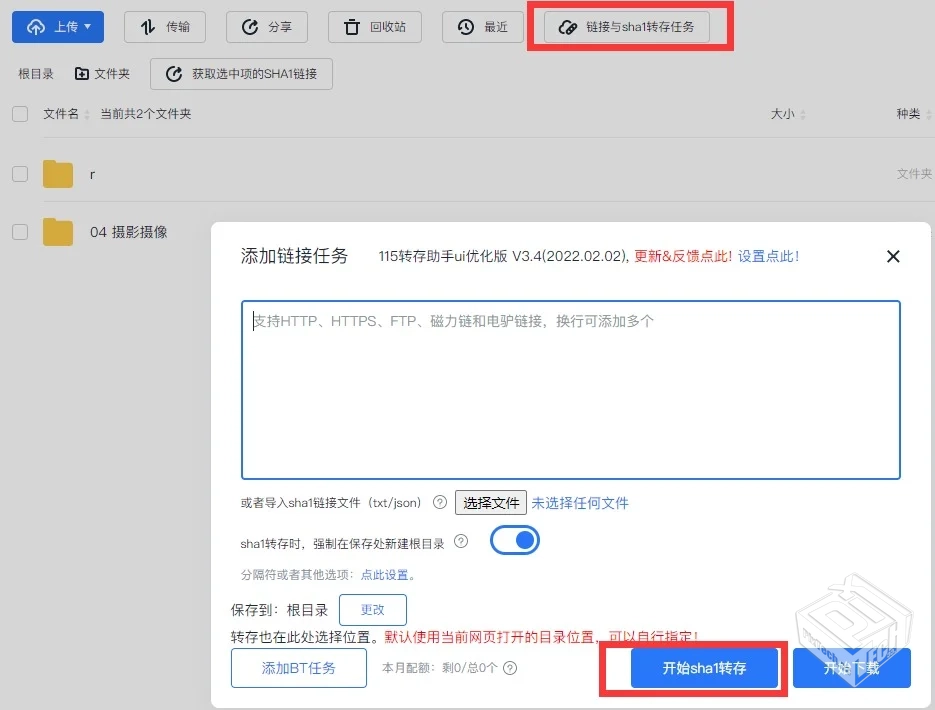Click help icon next to 本月配额 quota

point(510,667)
